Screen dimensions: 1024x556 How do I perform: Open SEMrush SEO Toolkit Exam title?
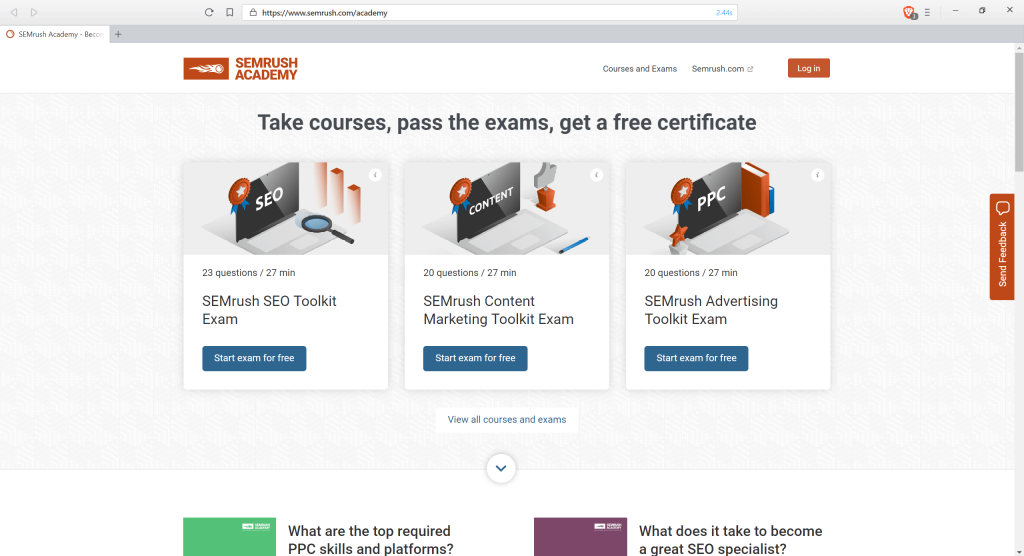point(269,310)
